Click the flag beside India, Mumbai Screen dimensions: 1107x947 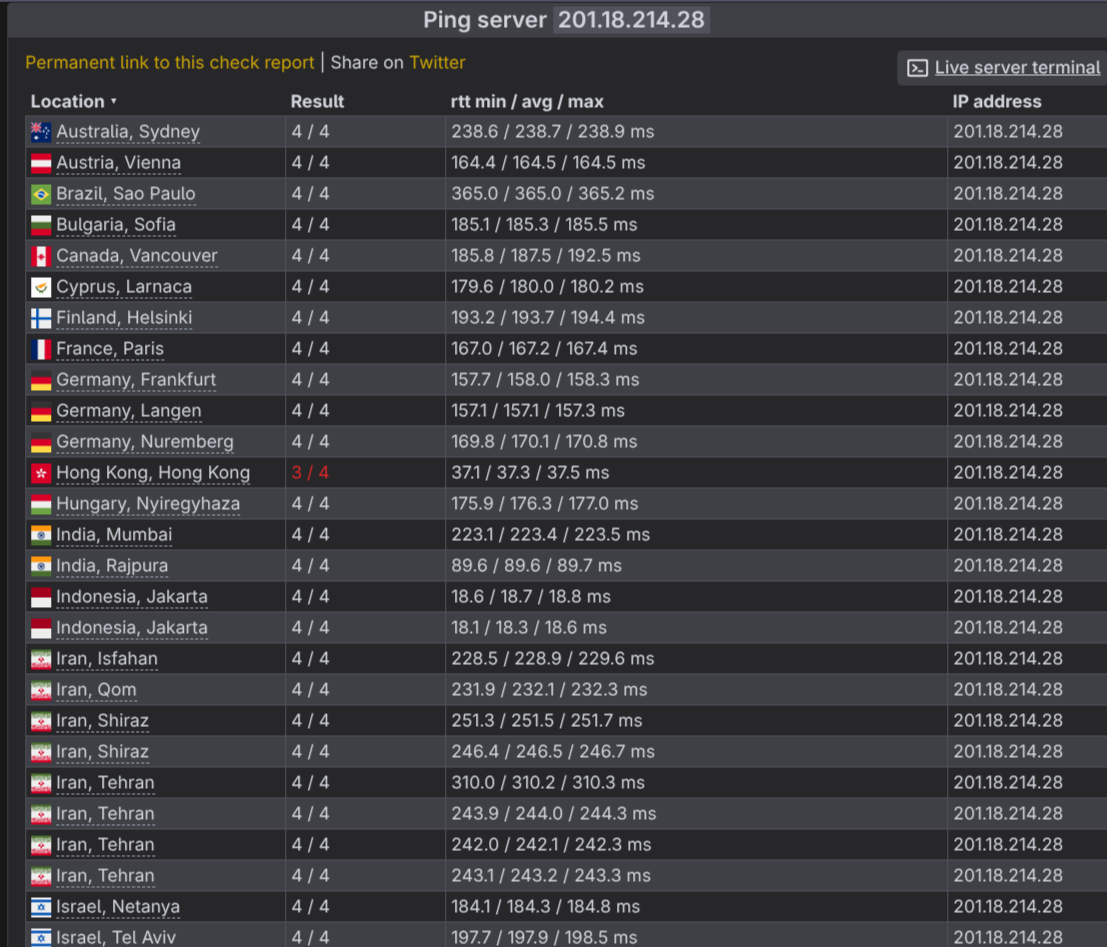click(x=41, y=535)
